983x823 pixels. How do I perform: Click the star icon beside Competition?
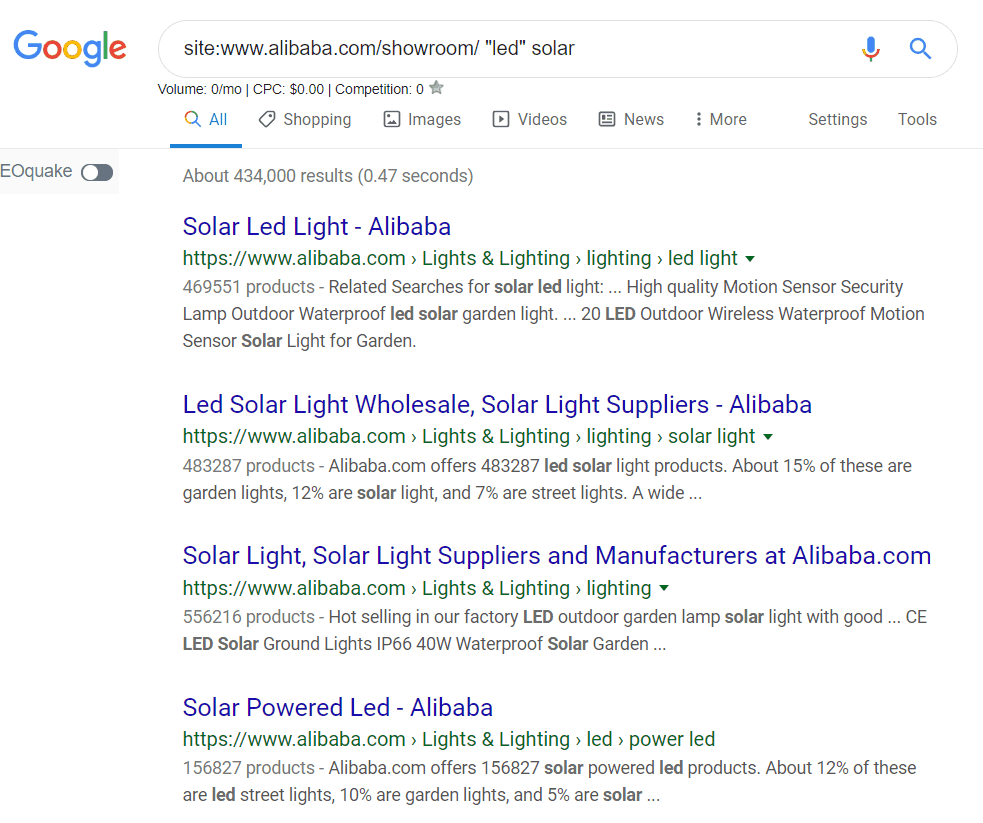(x=436, y=88)
